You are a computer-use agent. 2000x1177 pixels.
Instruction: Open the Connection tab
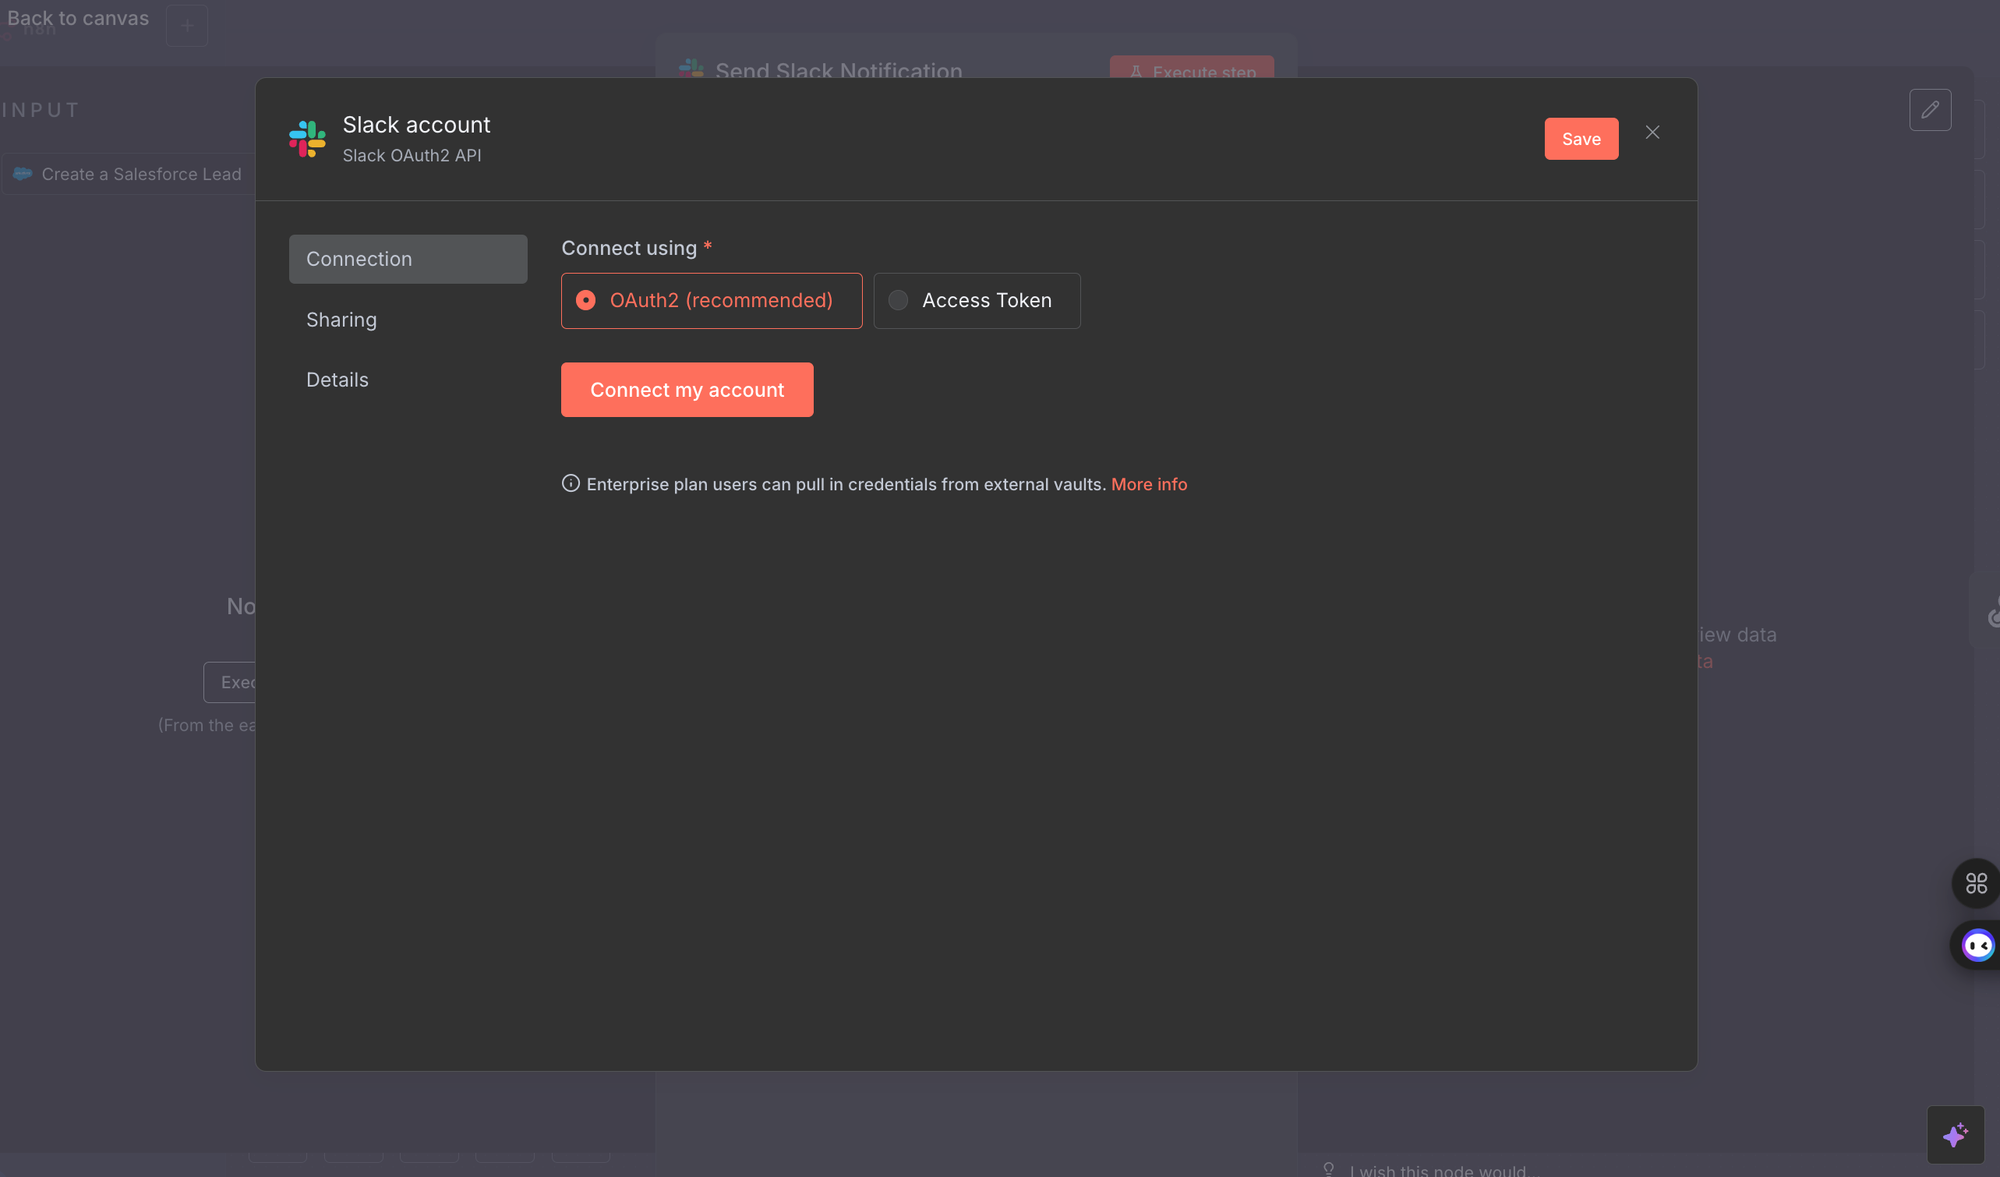coord(408,259)
